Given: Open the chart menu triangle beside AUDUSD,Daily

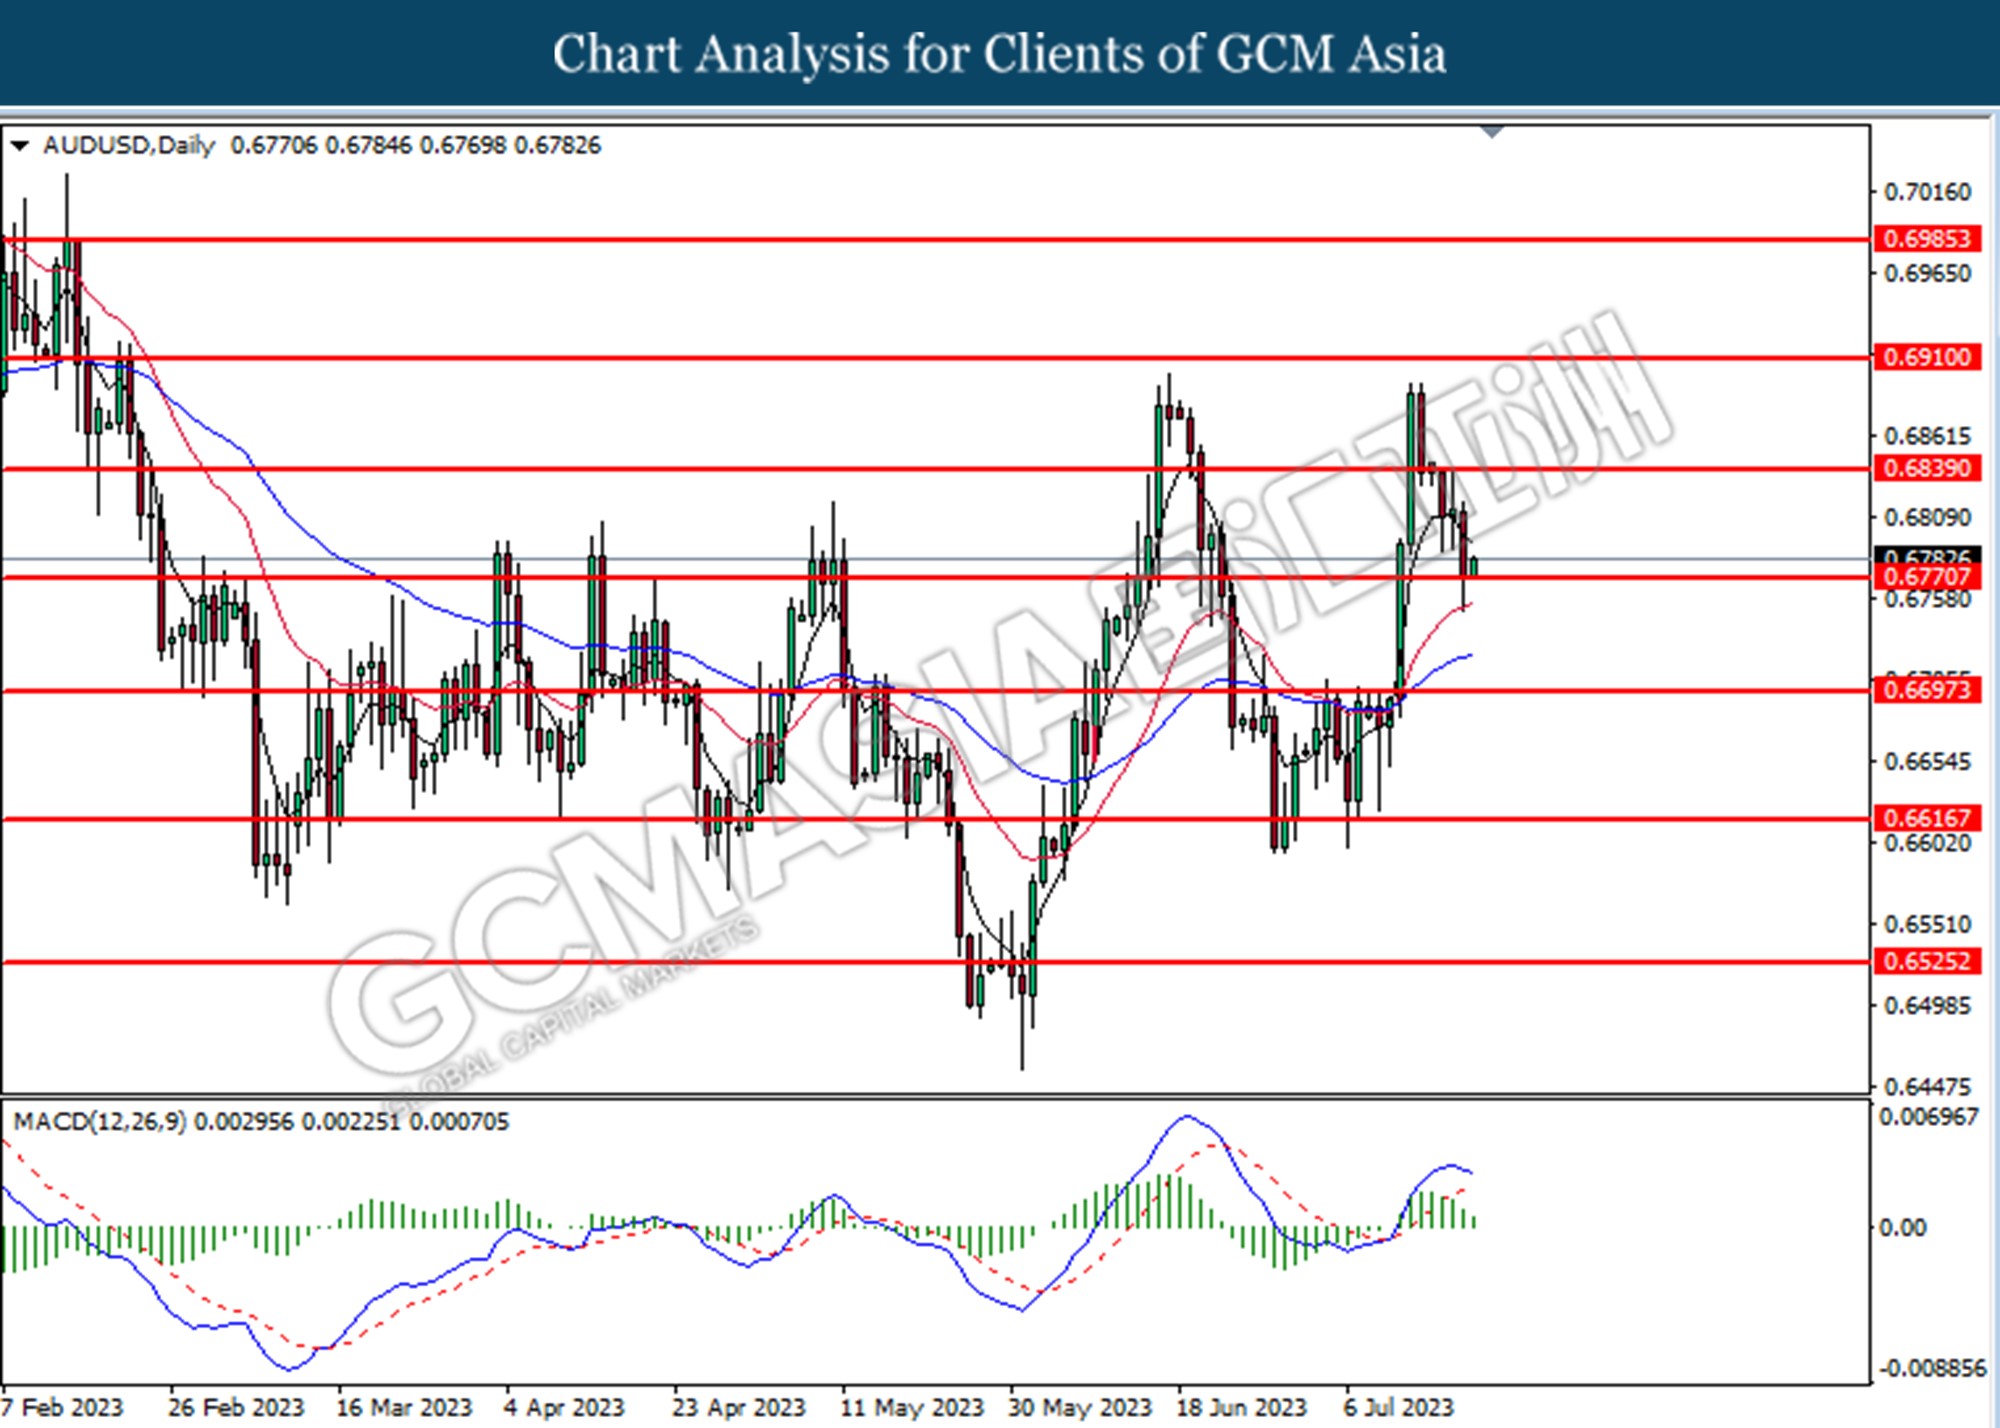Looking at the screenshot, I should click(x=19, y=147).
